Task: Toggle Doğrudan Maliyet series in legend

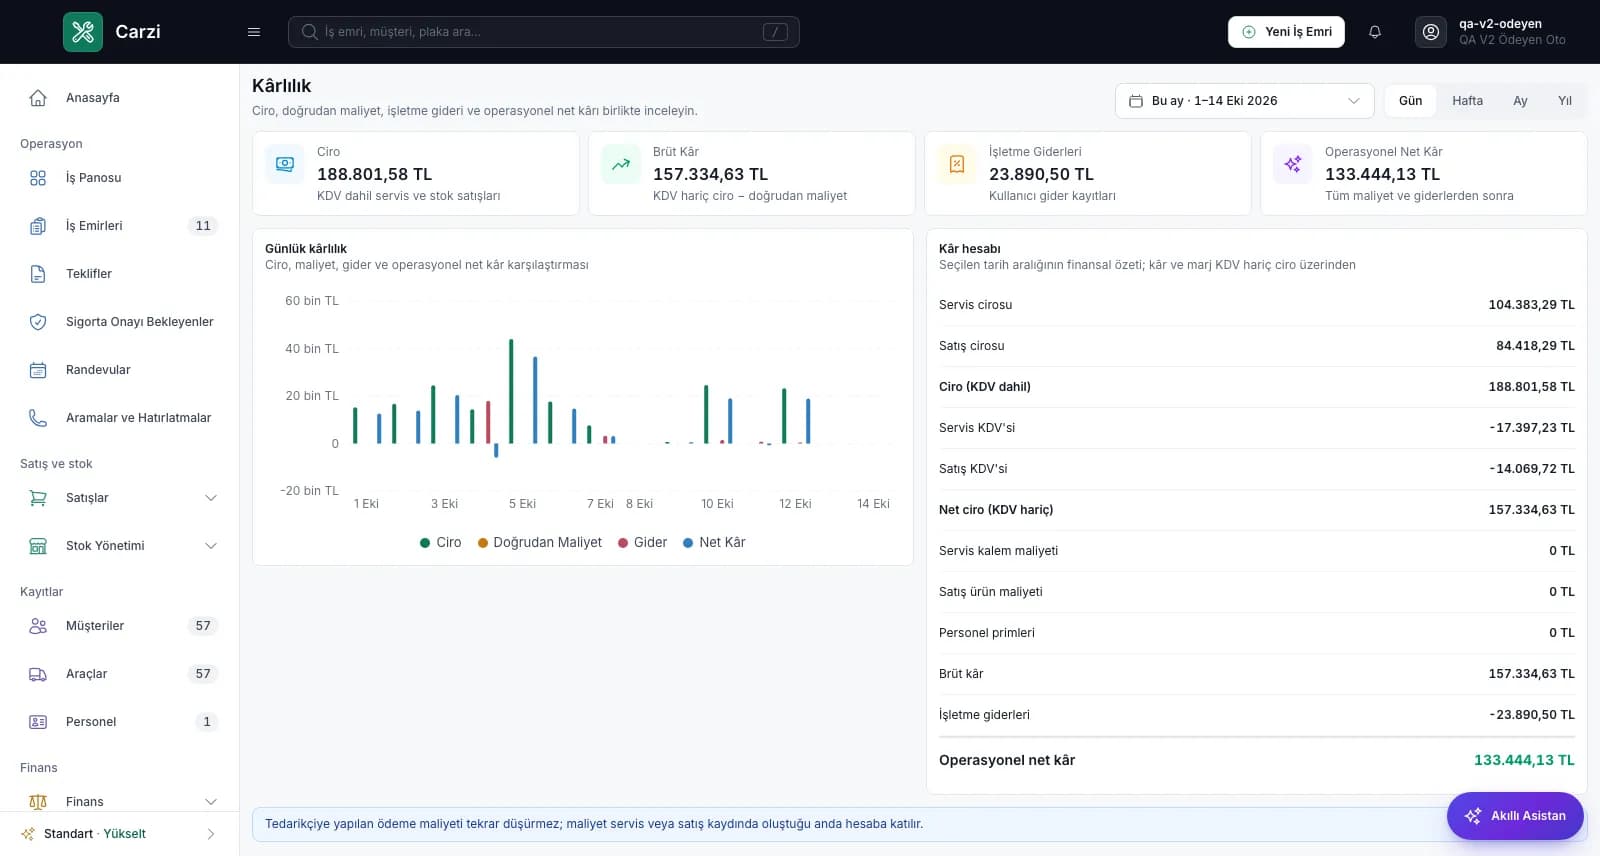Action: point(540,542)
